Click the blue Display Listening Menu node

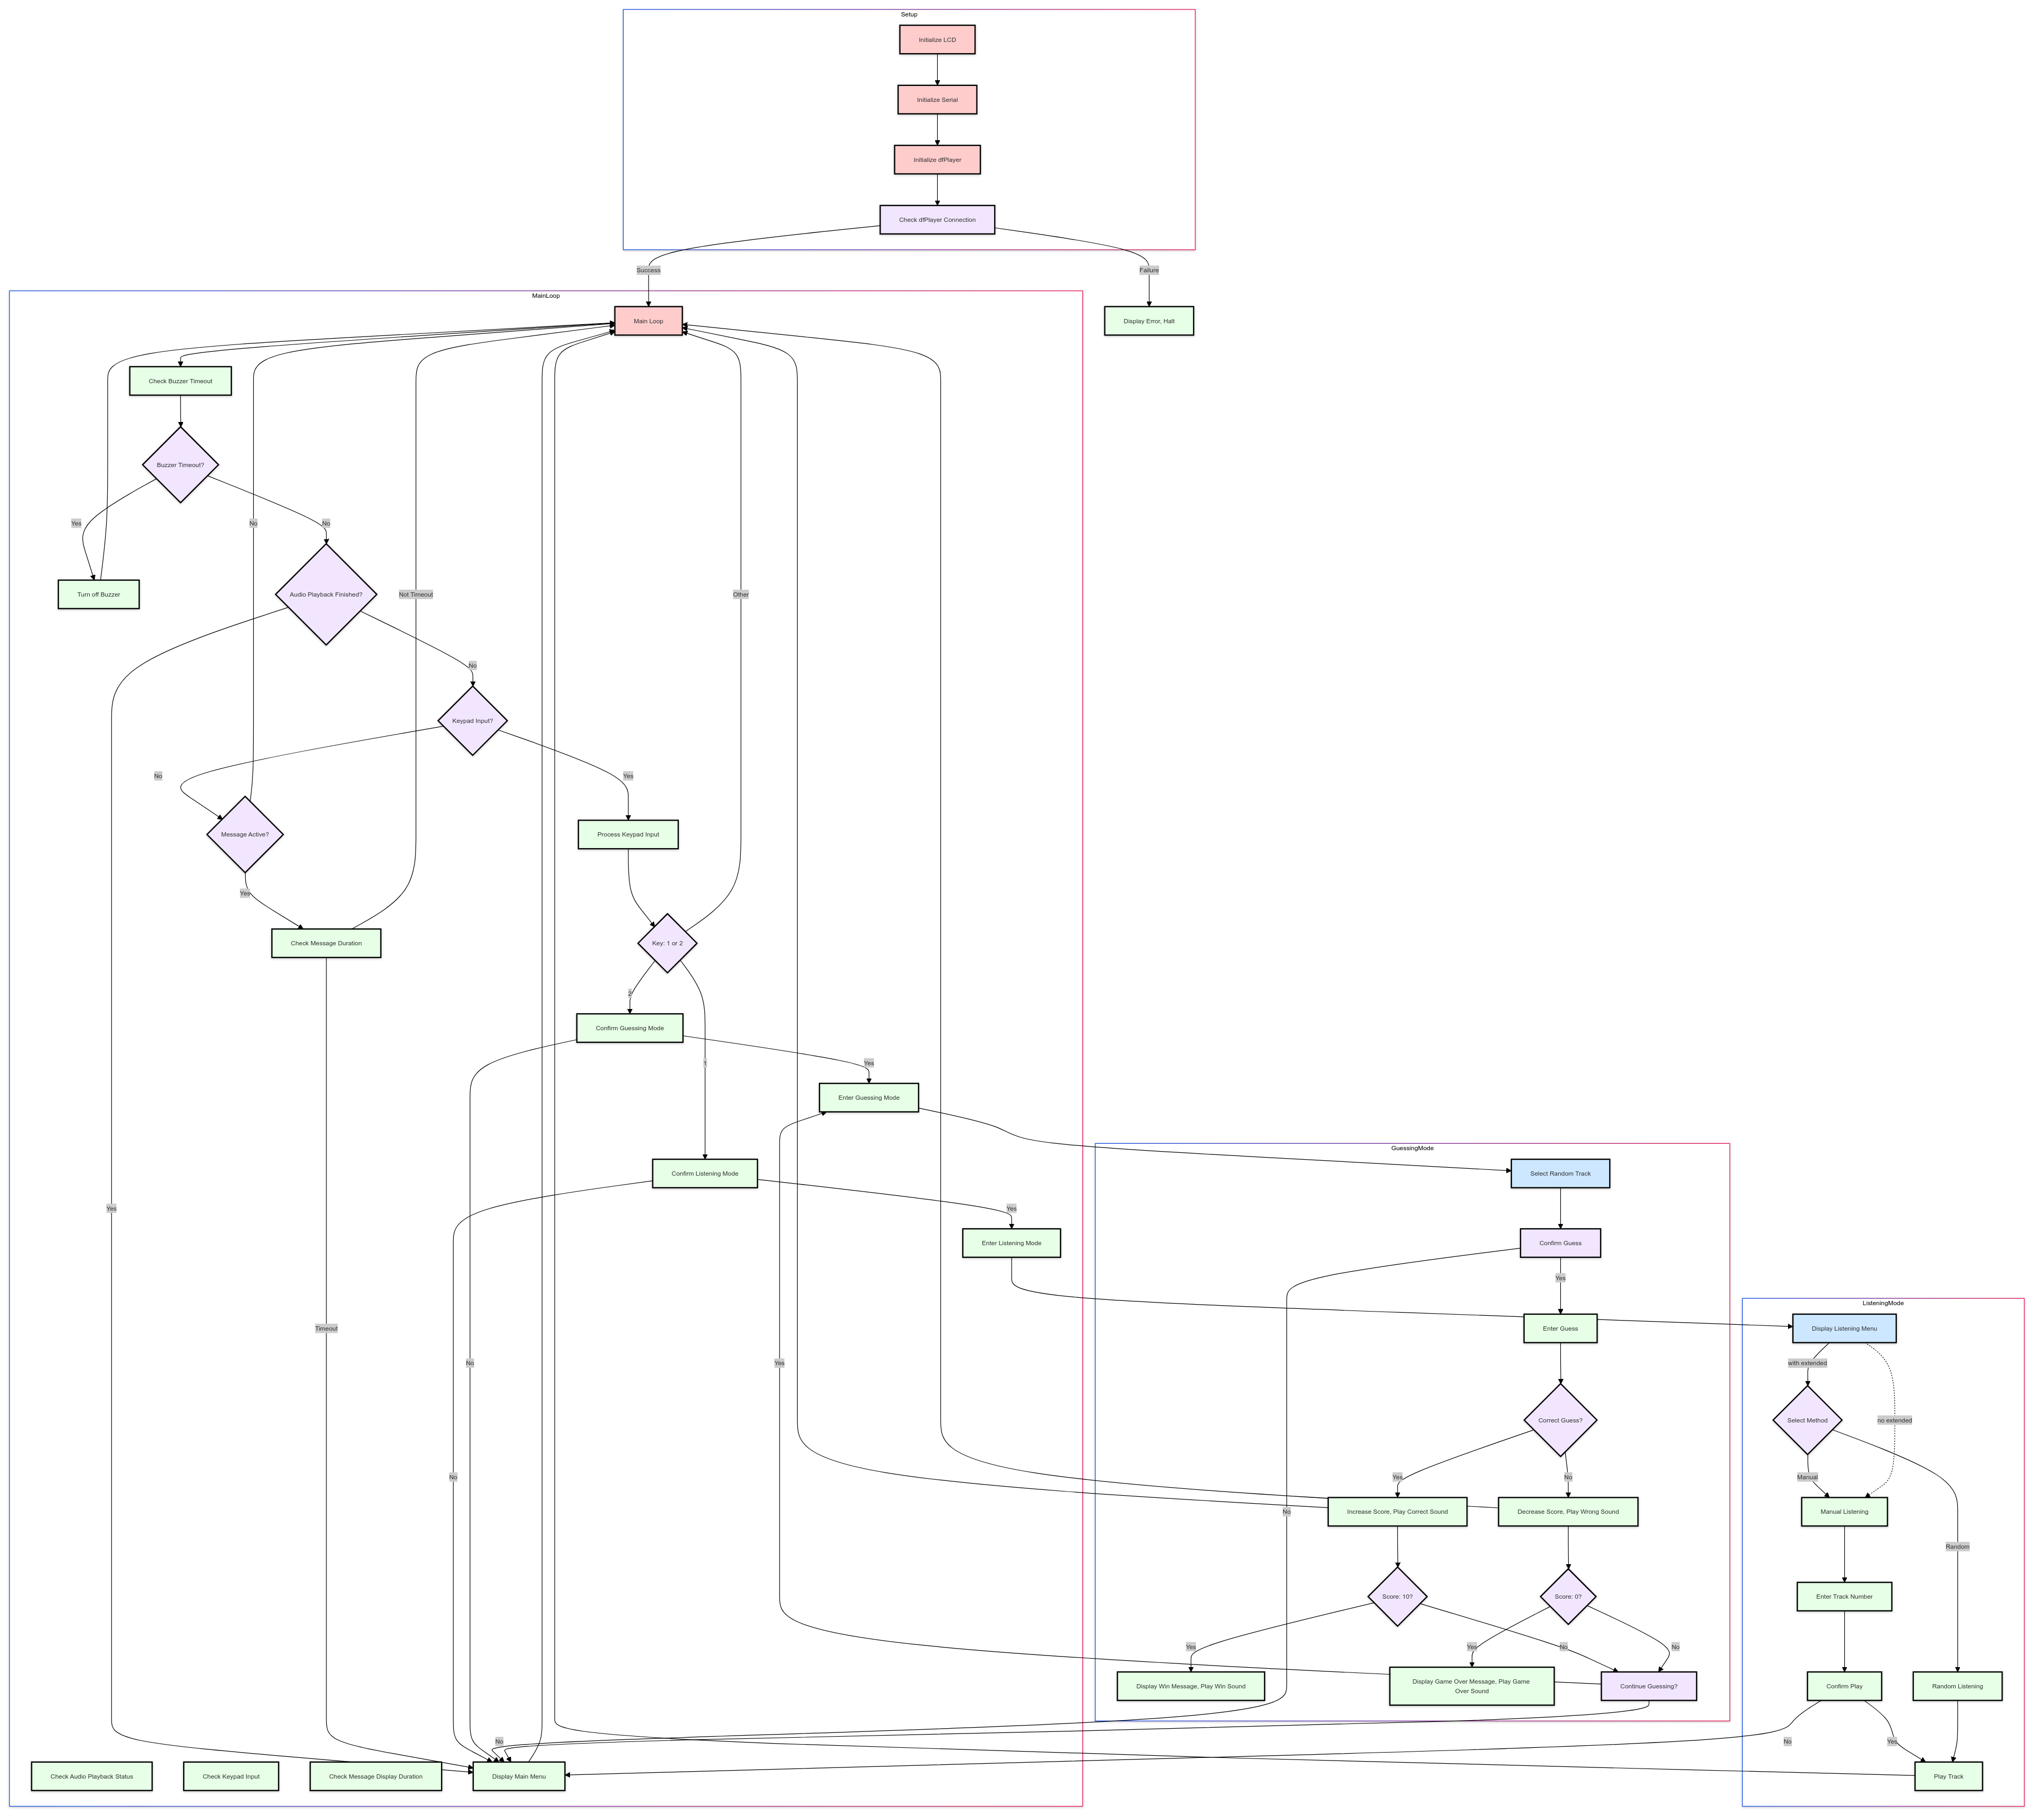(1844, 1328)
